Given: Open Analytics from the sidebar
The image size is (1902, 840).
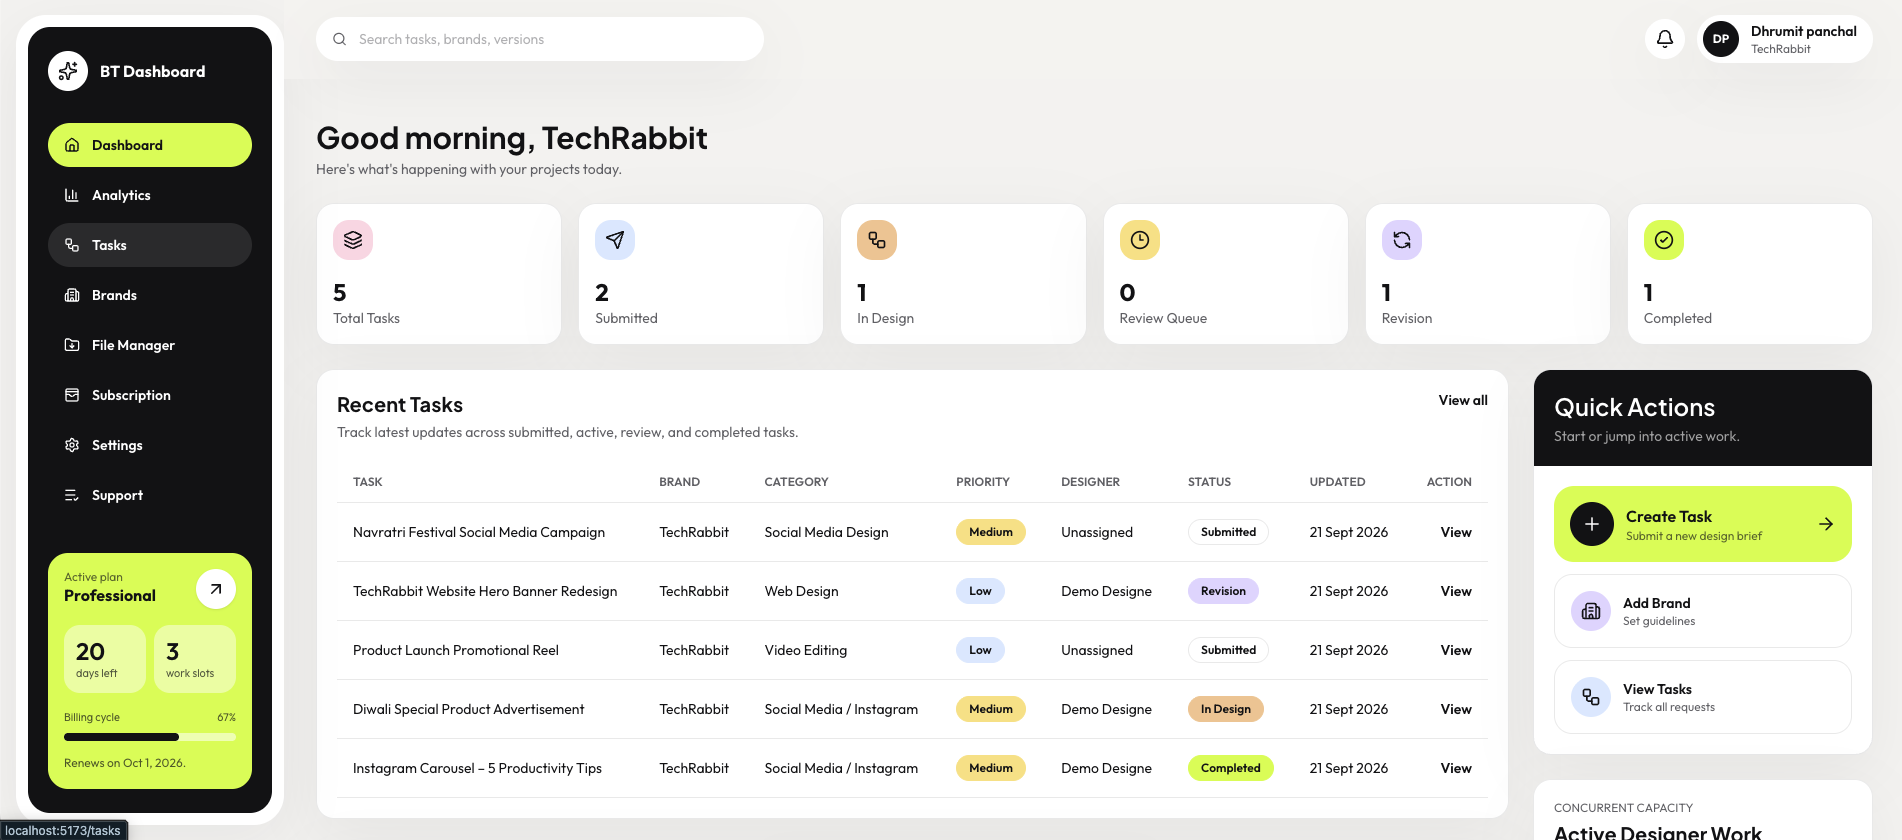Looking at the screenshot, I should [x=150, y=195].
